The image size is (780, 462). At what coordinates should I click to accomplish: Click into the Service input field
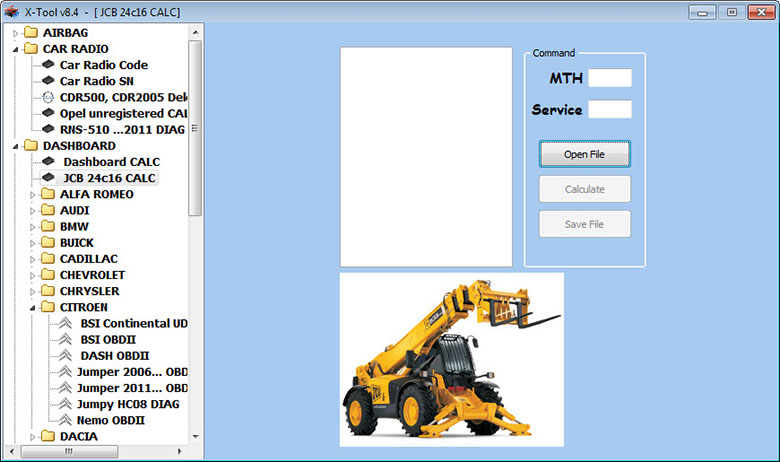pos(609,110)
